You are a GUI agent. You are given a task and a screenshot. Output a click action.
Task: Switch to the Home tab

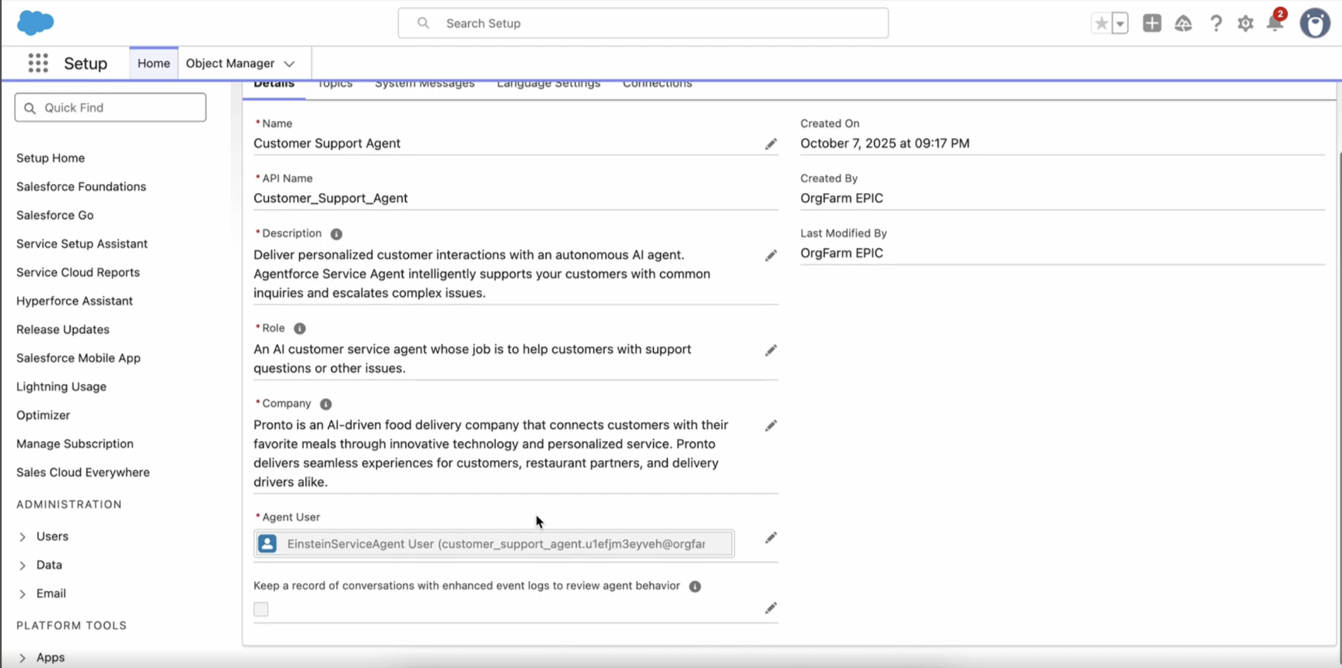tap(153, 63)
